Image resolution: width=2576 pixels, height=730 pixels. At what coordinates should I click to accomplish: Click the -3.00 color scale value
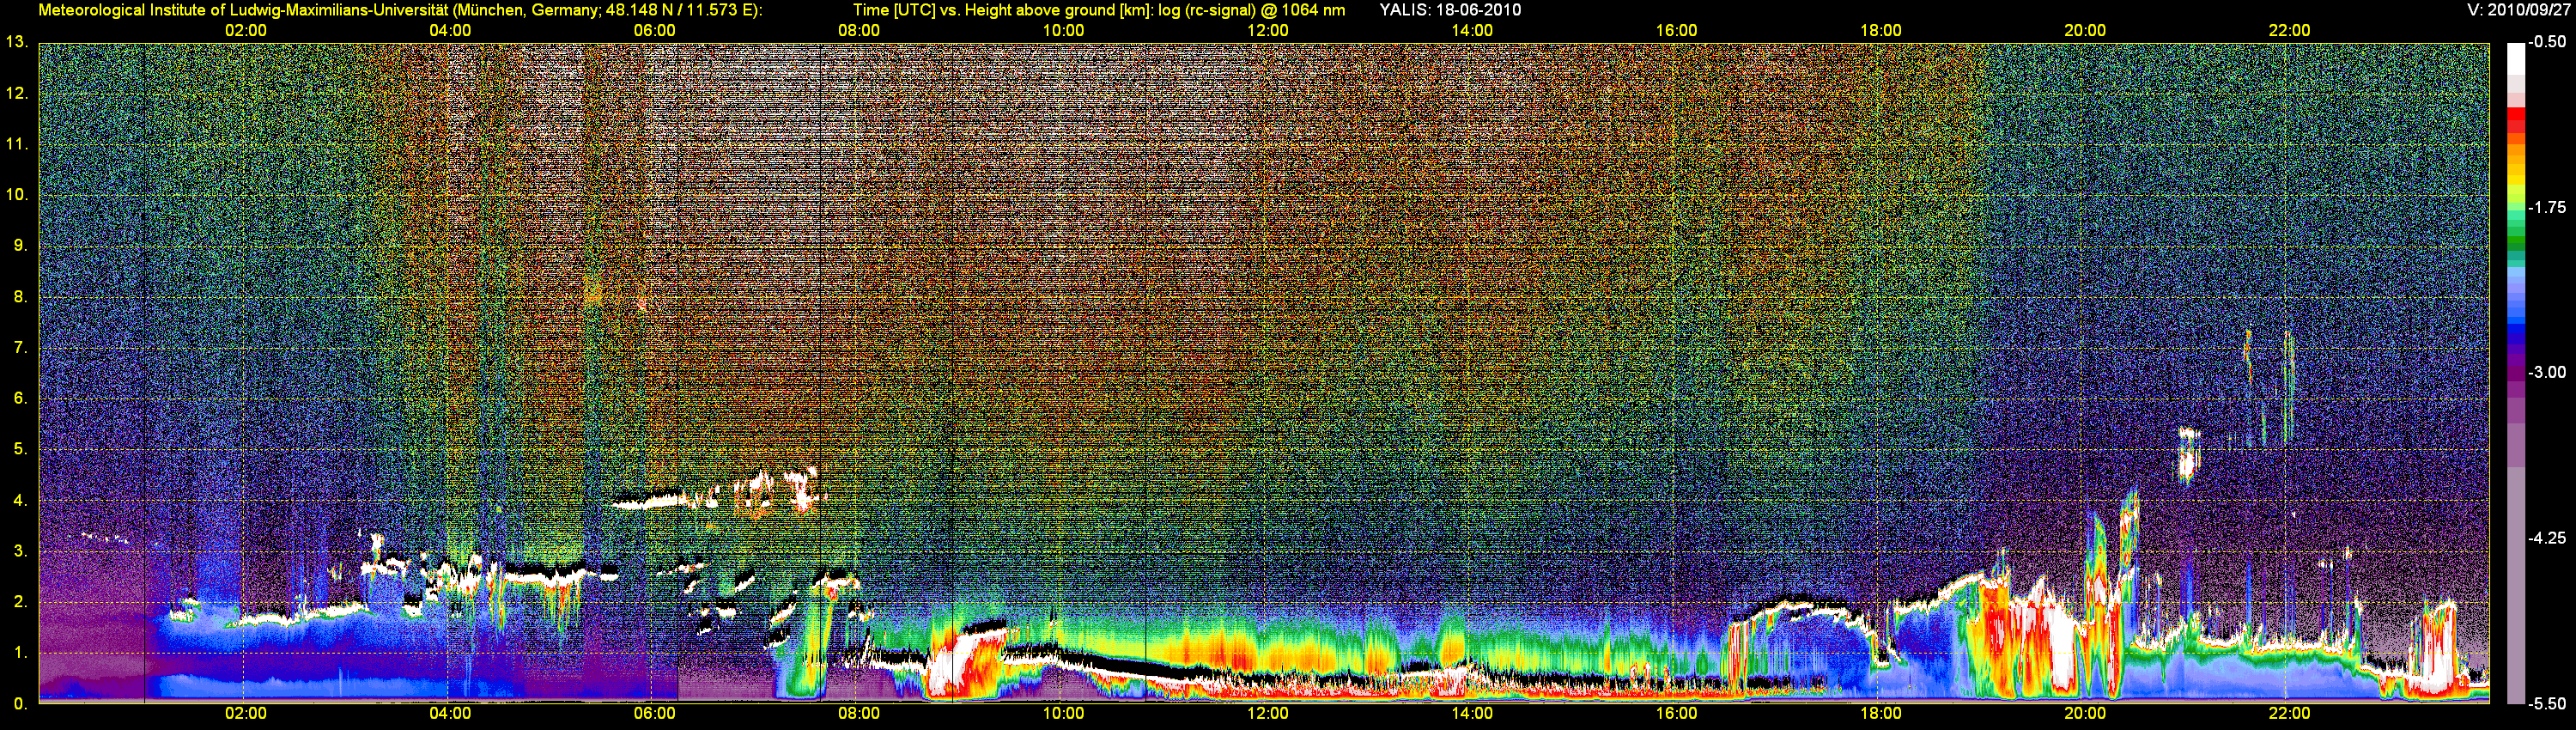2546,372
